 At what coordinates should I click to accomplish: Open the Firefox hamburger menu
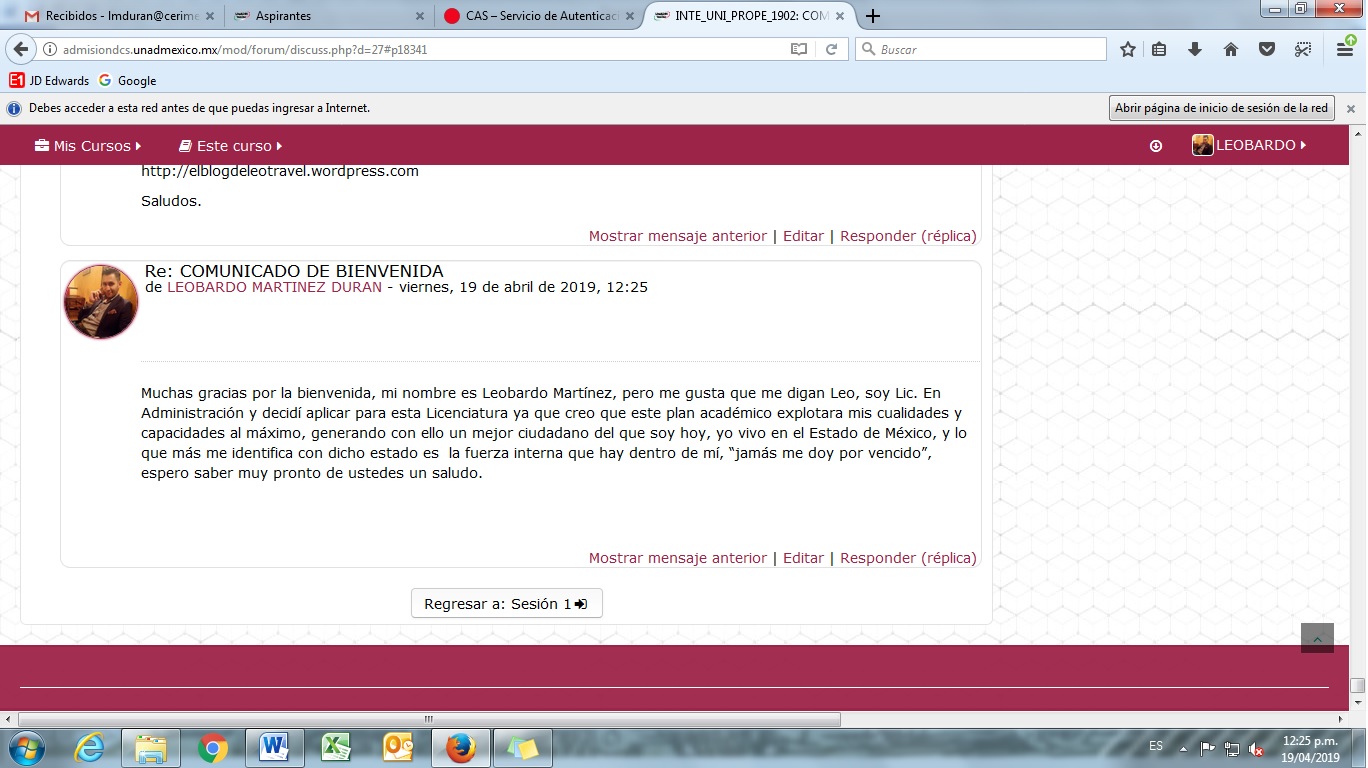(1345, 49)
